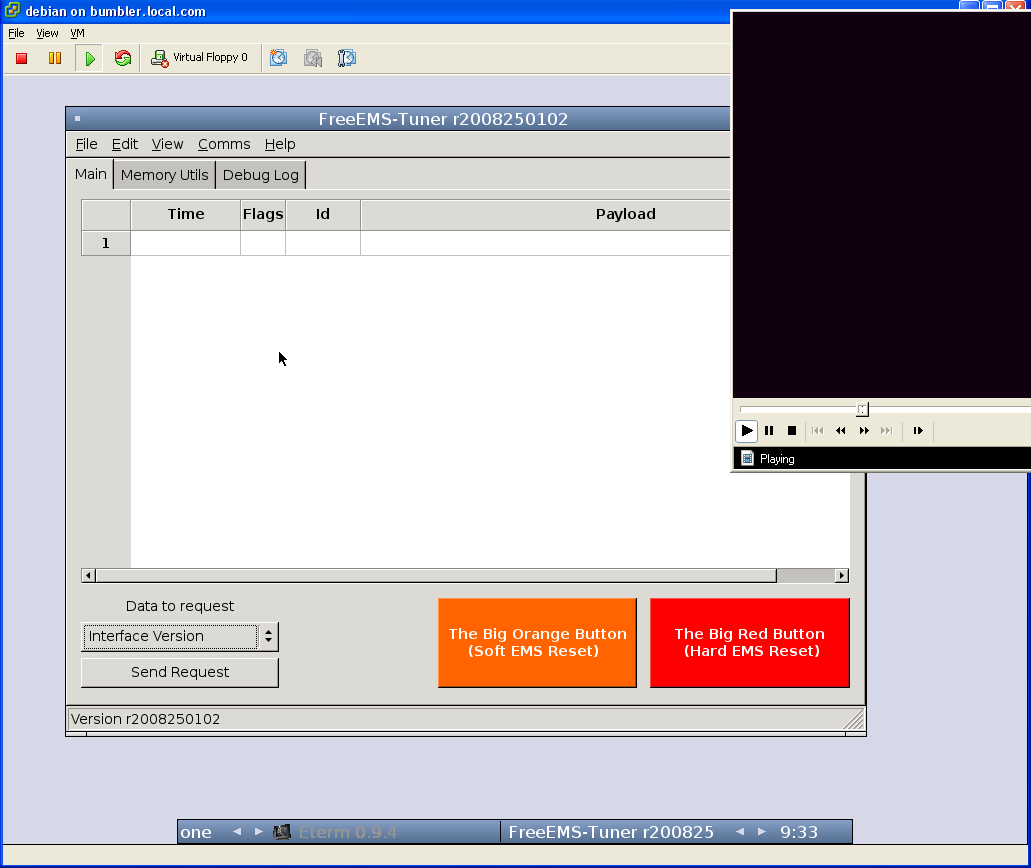
Task: Click the Eterm terminal icon in taskbar
Action: (282, 832)
